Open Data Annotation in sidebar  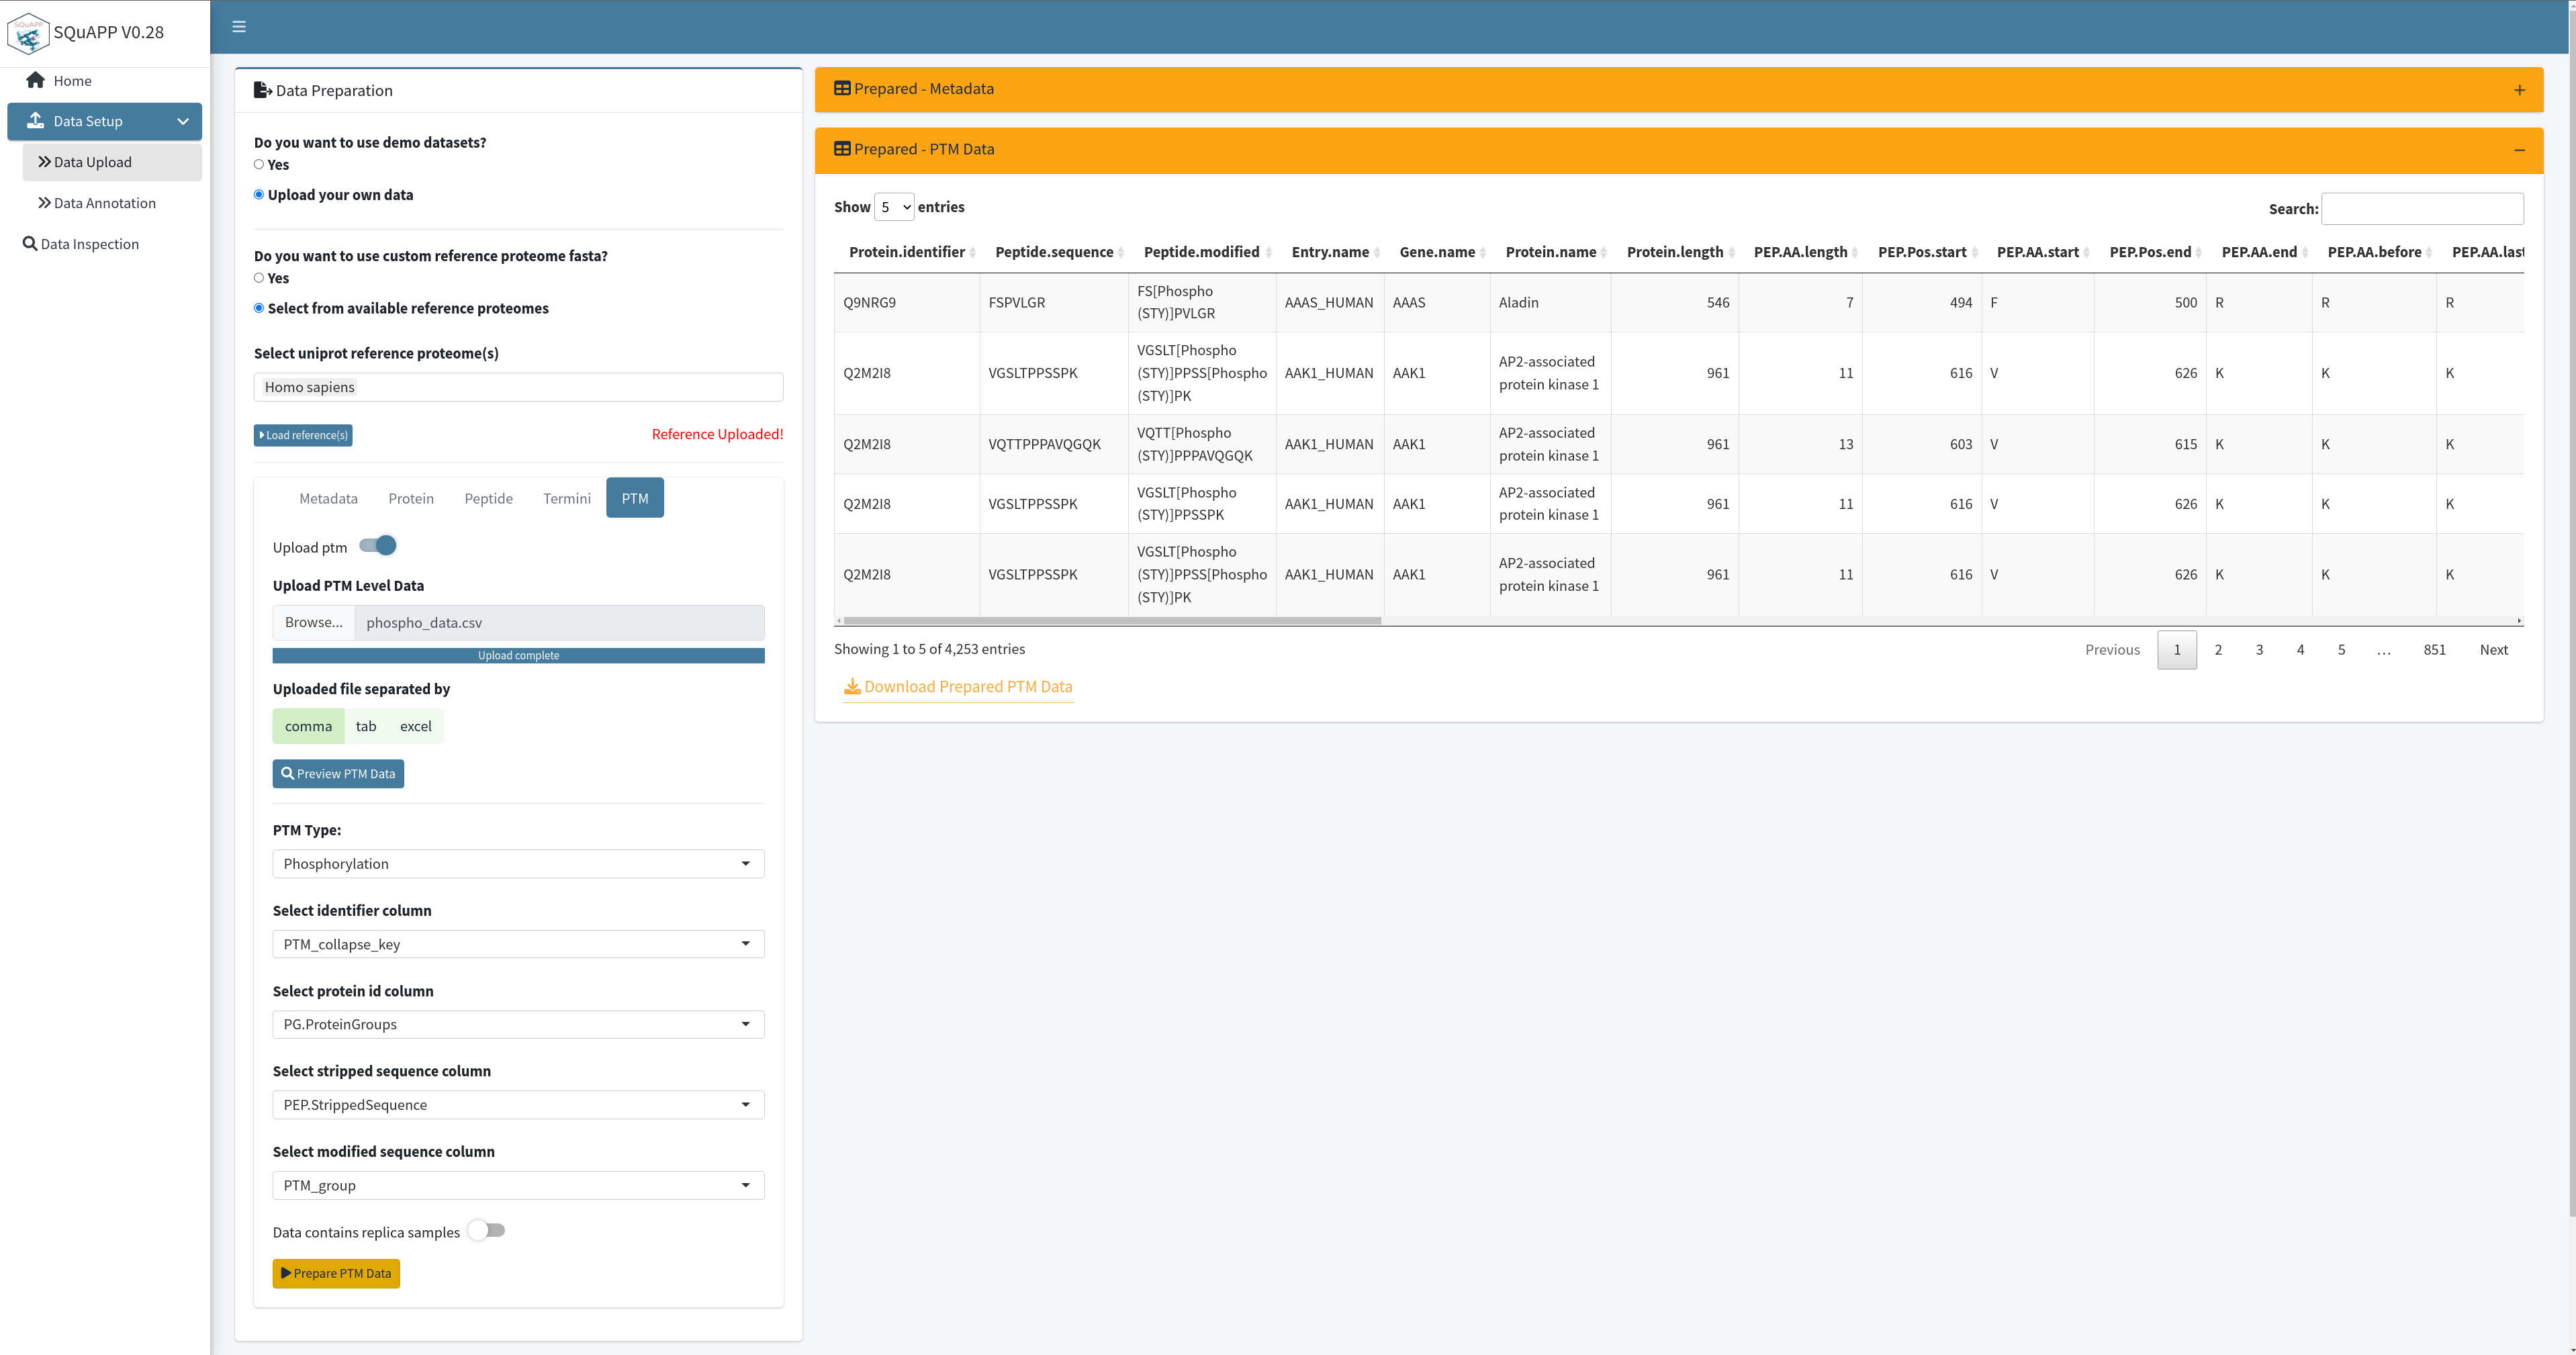click(x=104, y=203)
